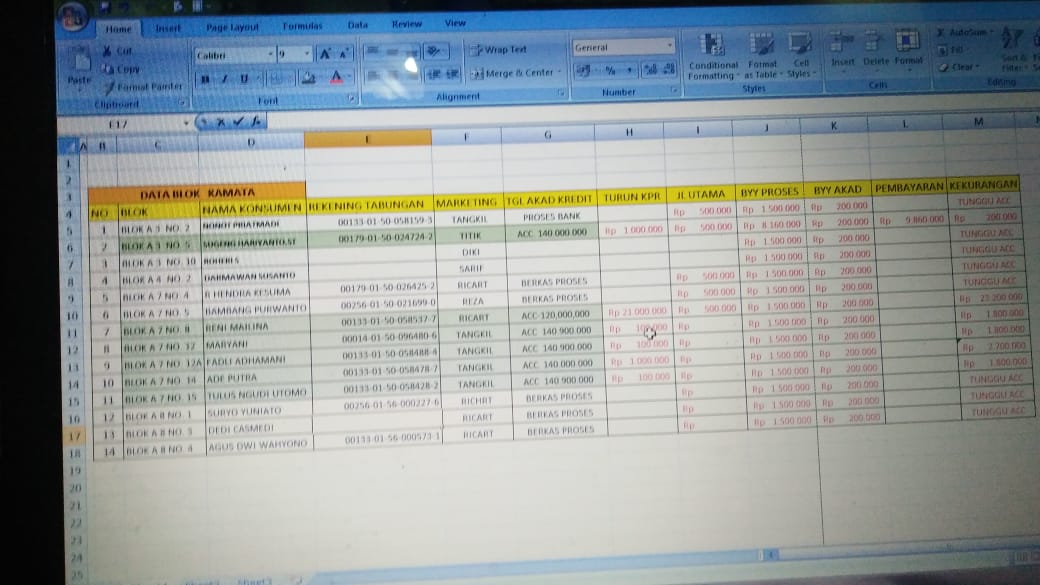Open the Review tab

point(407,24)
